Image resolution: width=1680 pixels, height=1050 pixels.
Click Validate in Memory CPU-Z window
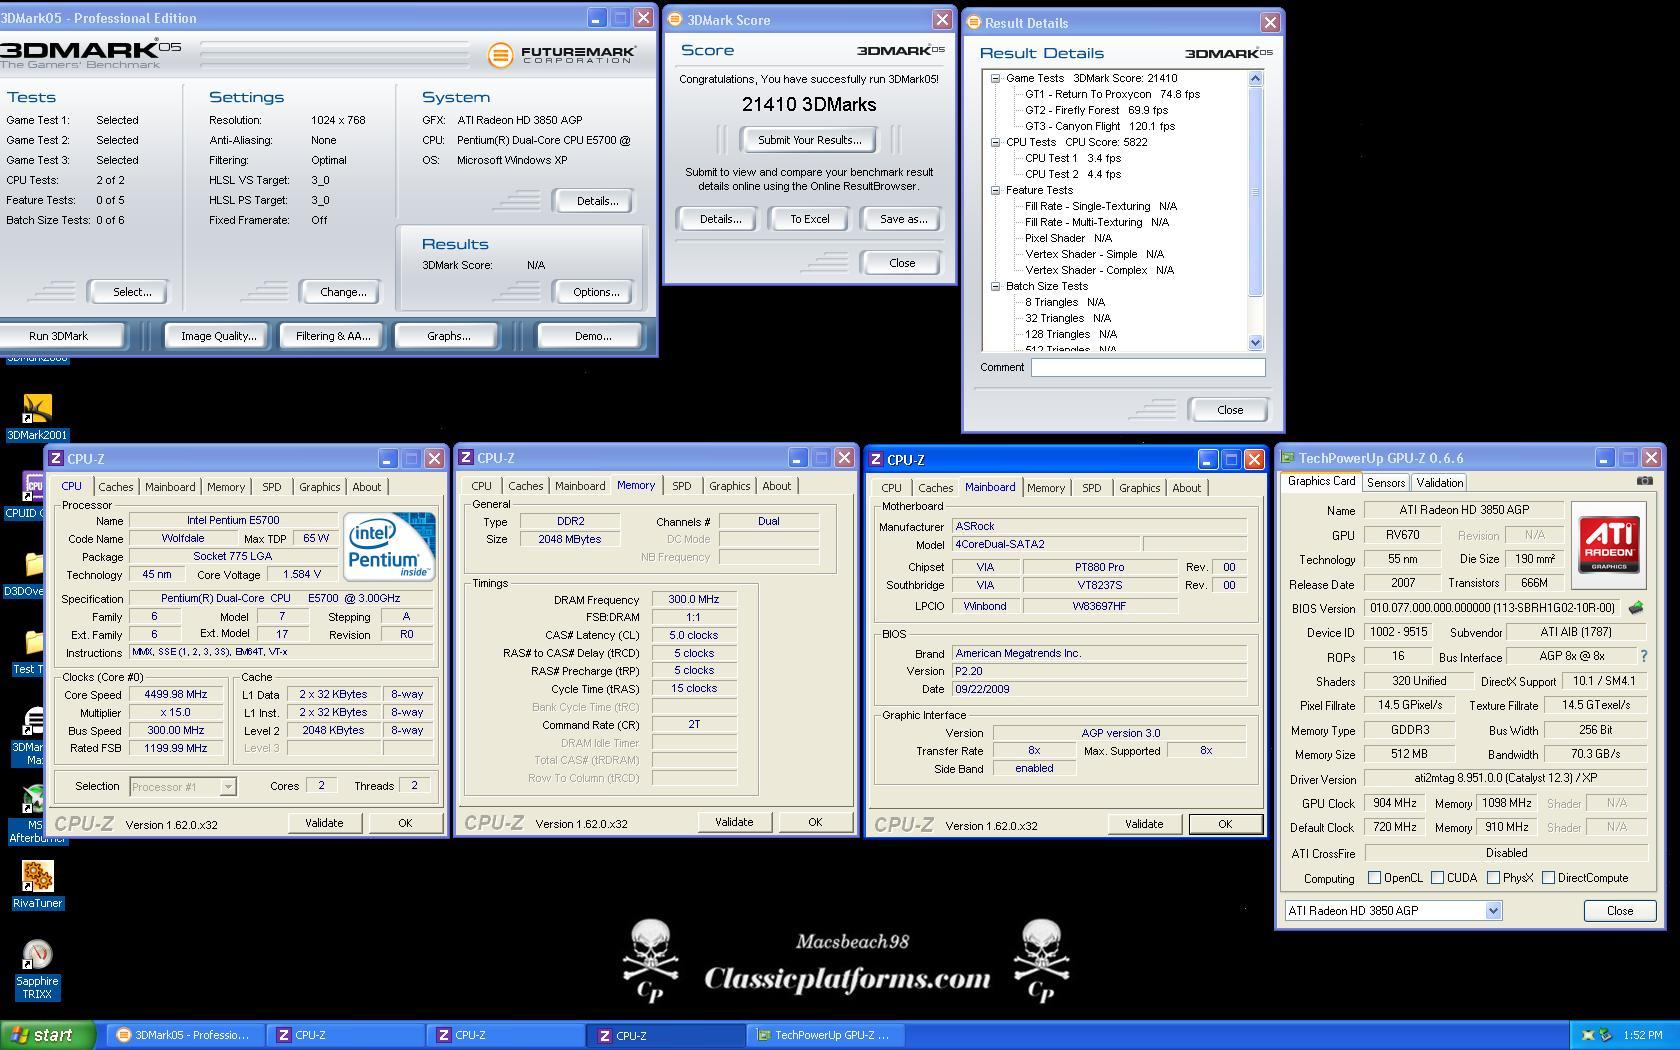coord(734,822)
